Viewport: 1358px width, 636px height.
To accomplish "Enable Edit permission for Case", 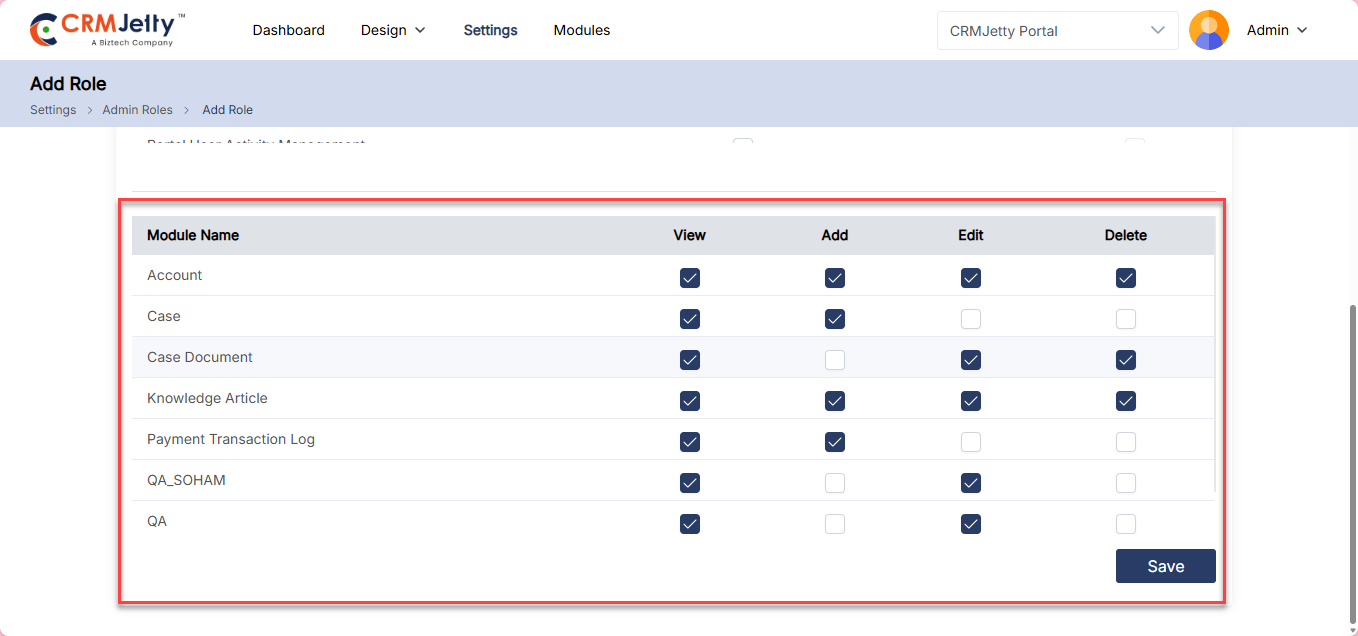I will coord(970,319).
